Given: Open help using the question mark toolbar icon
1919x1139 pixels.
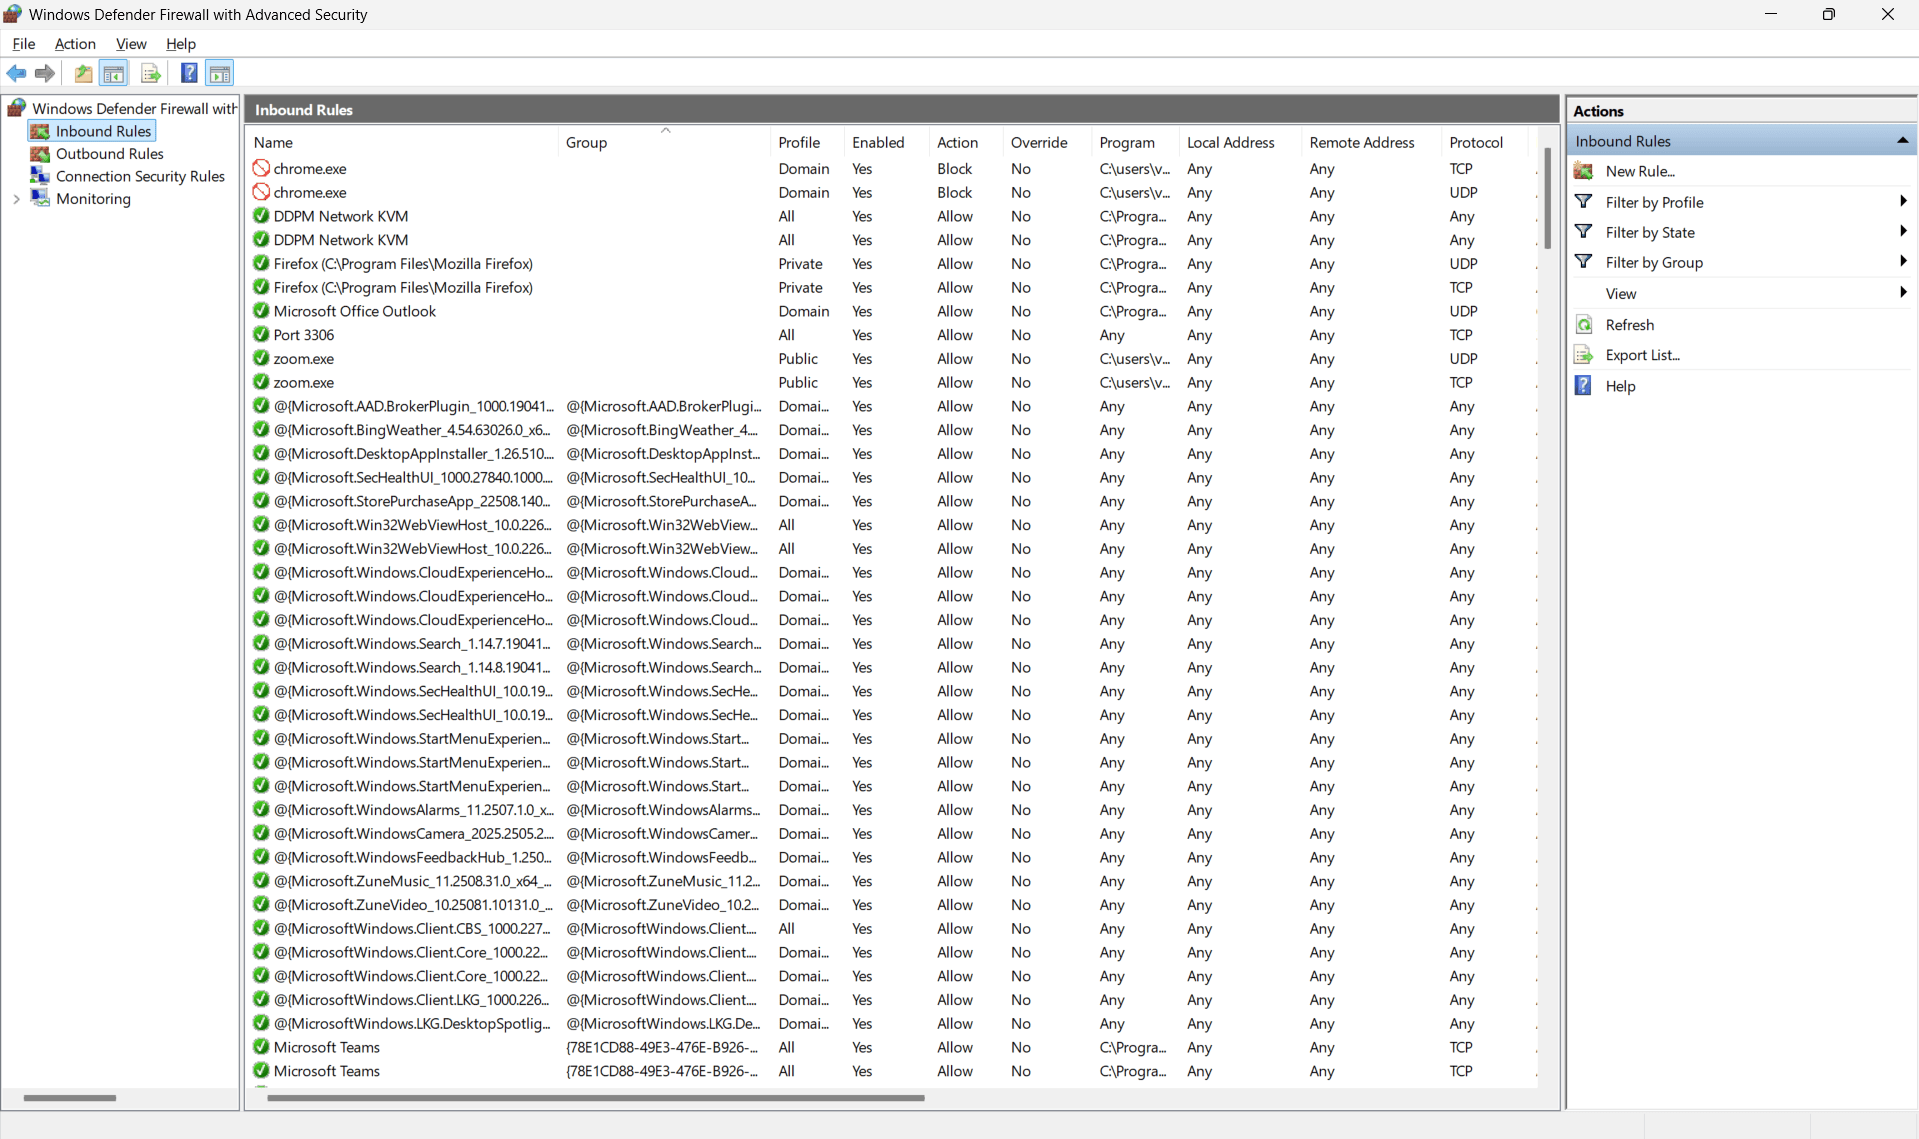Looking at the screenshot, I should (x=189, y=73).
